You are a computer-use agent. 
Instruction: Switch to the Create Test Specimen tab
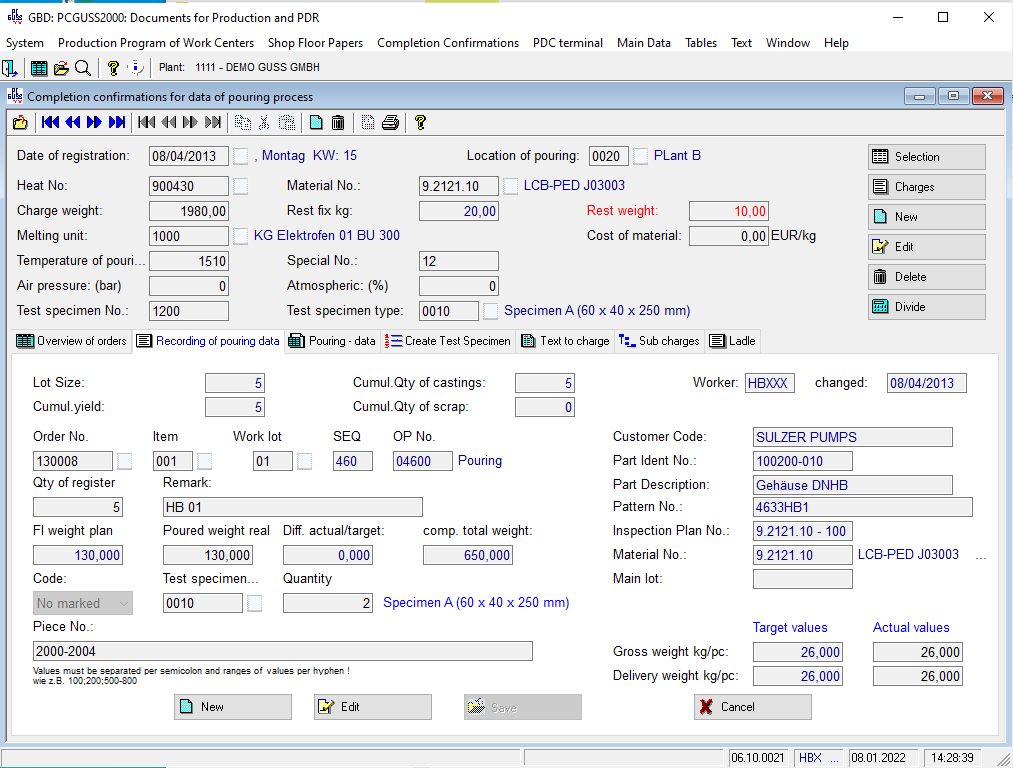[448, 341]
